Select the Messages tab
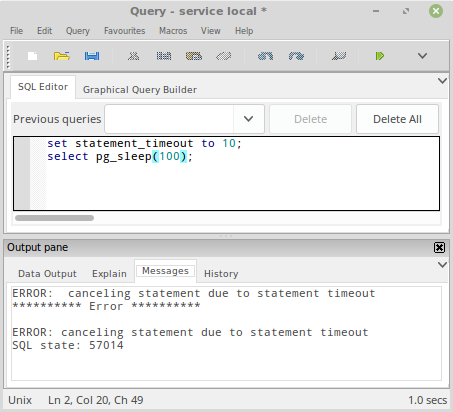This screenshot has width=453, height=412. point(165,271)
